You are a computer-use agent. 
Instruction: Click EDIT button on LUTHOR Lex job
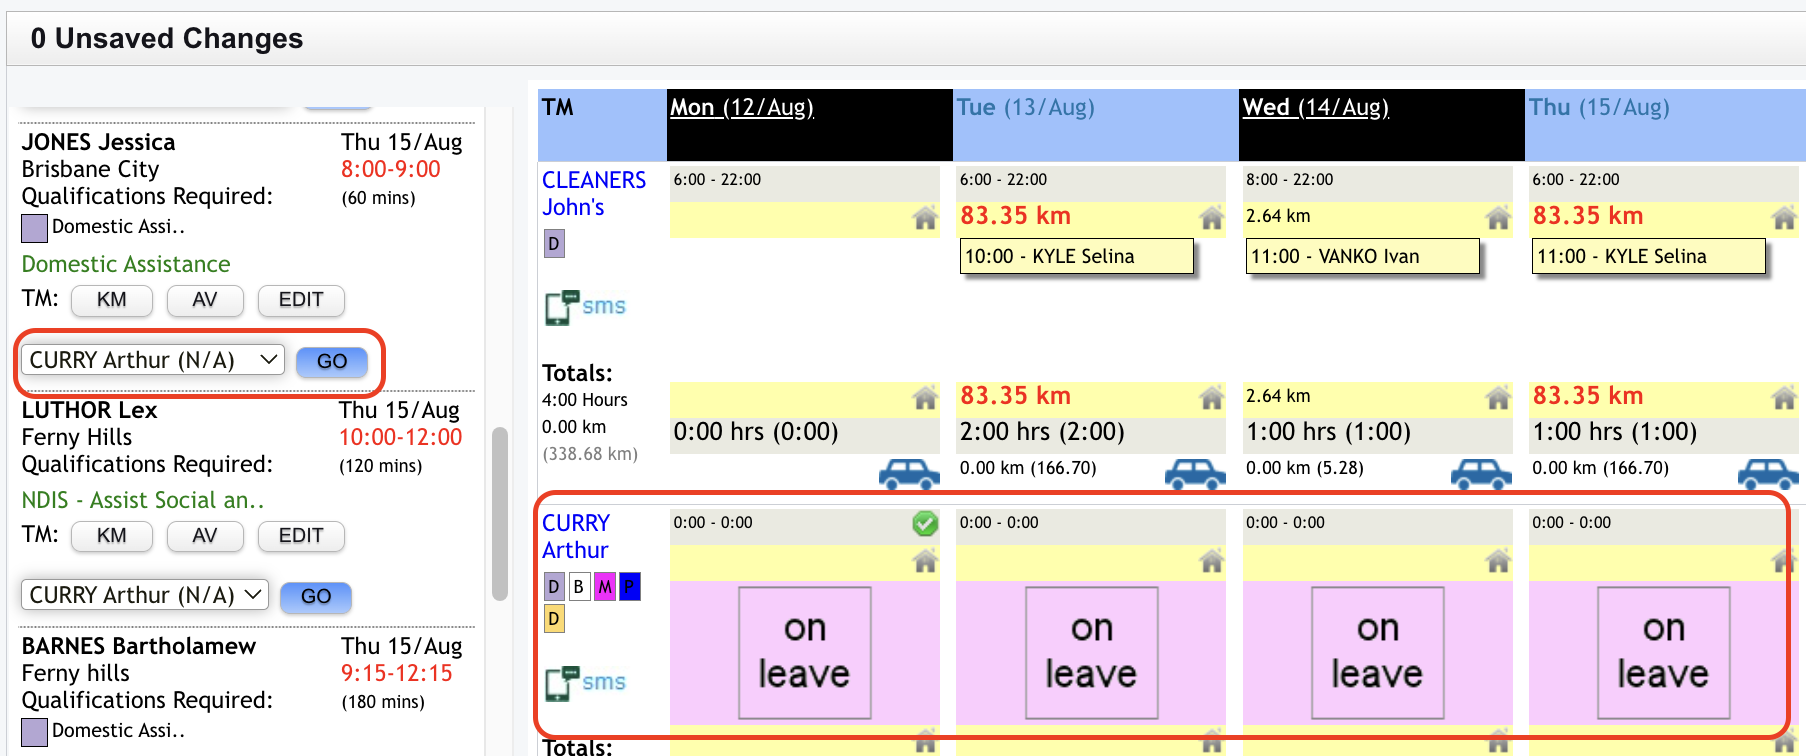point(301,536)
